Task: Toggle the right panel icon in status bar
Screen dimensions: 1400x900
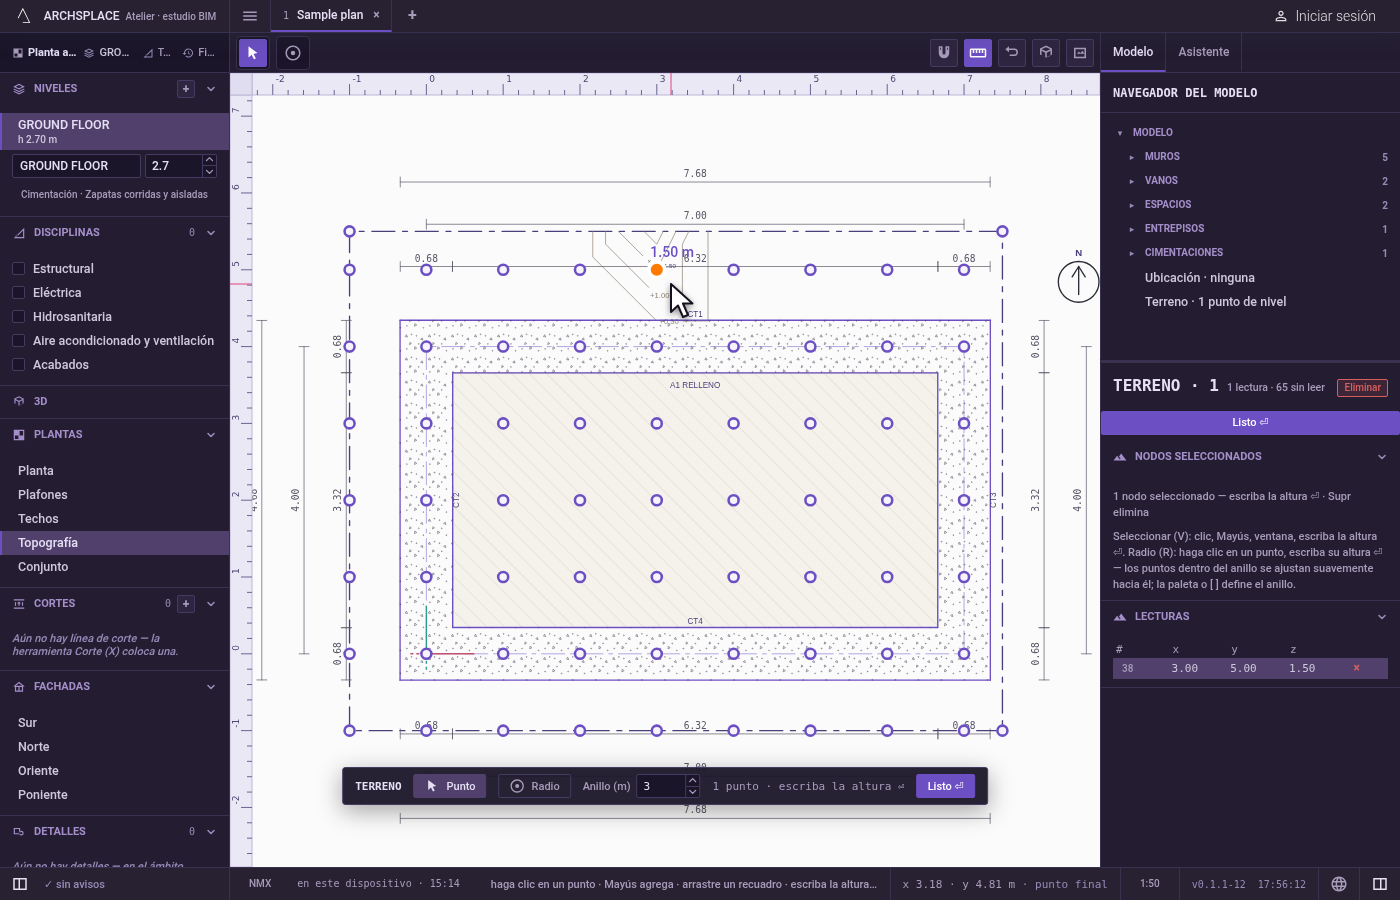Action: click(1380, 884)
